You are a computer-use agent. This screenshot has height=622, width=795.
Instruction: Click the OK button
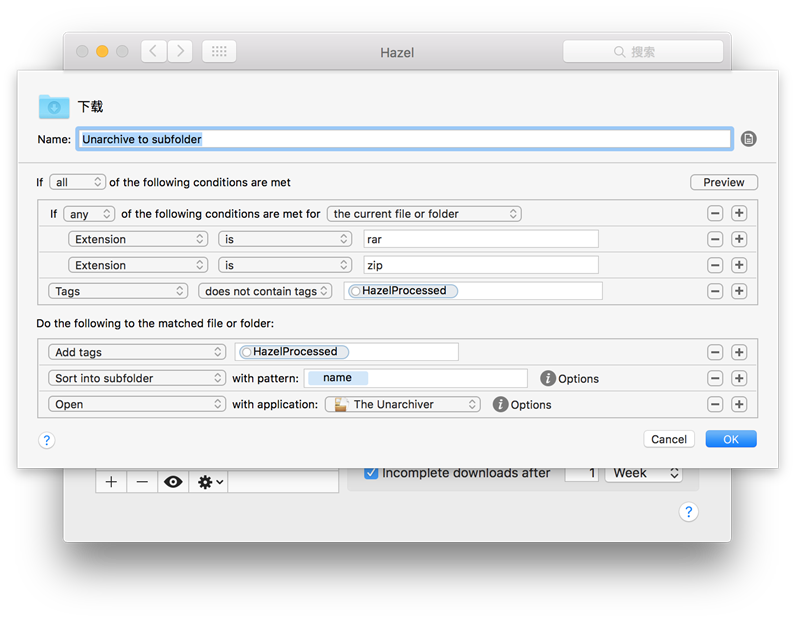730,439
